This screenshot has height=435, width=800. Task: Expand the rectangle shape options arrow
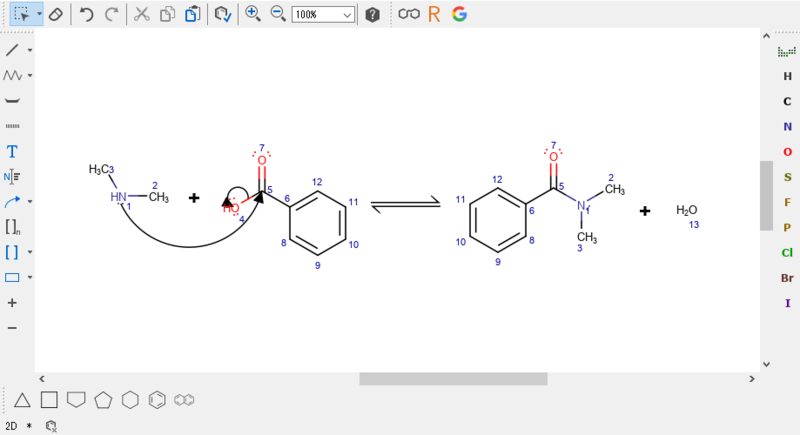pos(30,277)
